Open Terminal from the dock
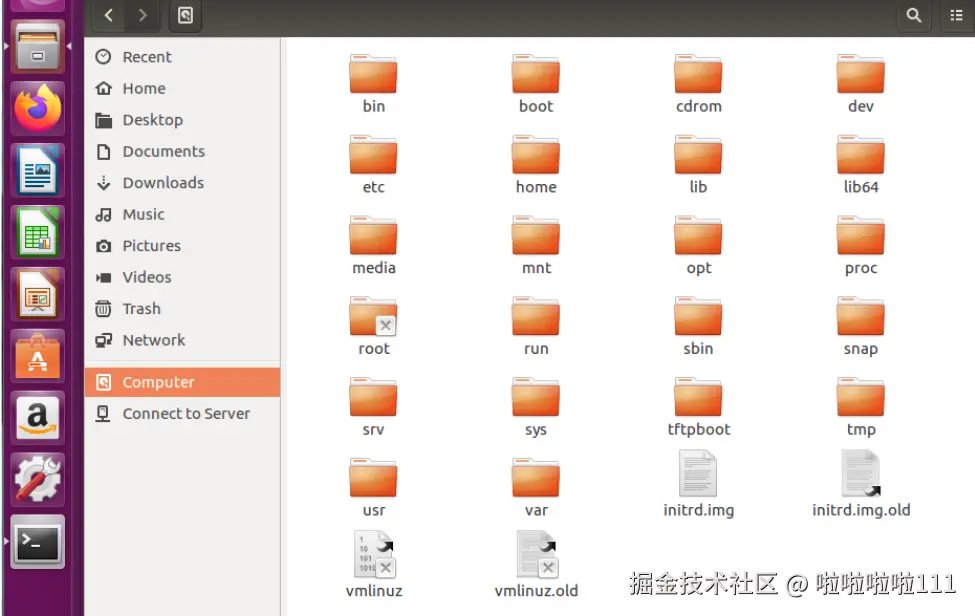The height and width of the screenshot is (616, 975). [38, 542]
